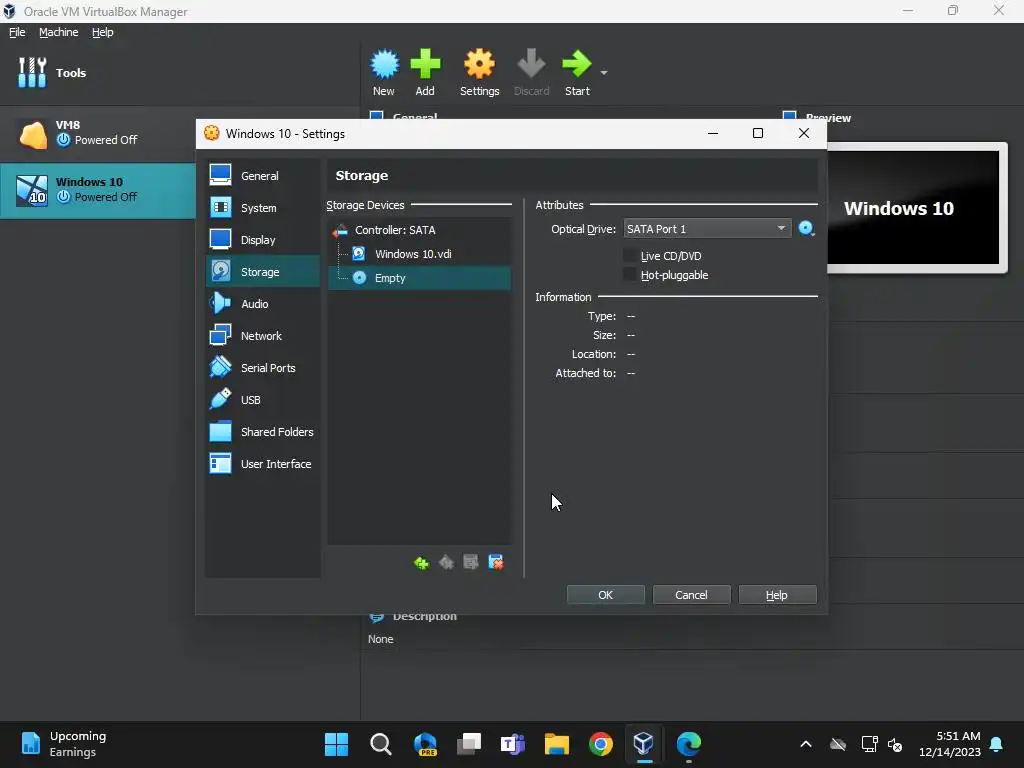The width and height of the screenshot is (1024, 768).
Task: Click the Add Controller icon below storage tree
Action: click(x=421, y=562)
